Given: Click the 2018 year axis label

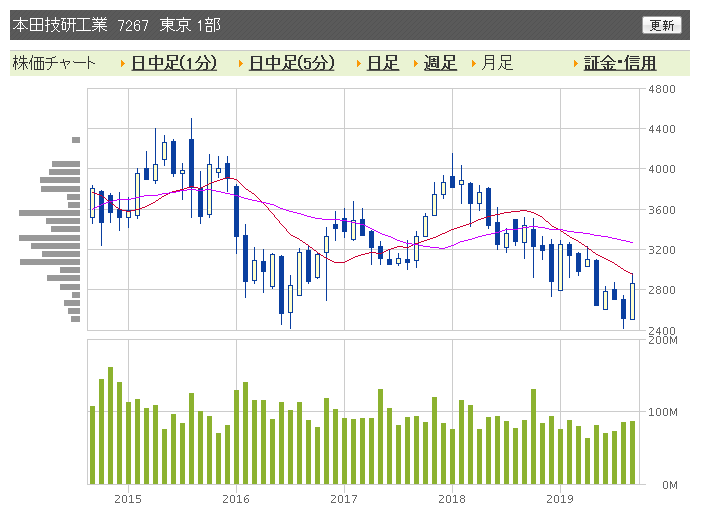Looking at the screenshot, I should 452,499.
